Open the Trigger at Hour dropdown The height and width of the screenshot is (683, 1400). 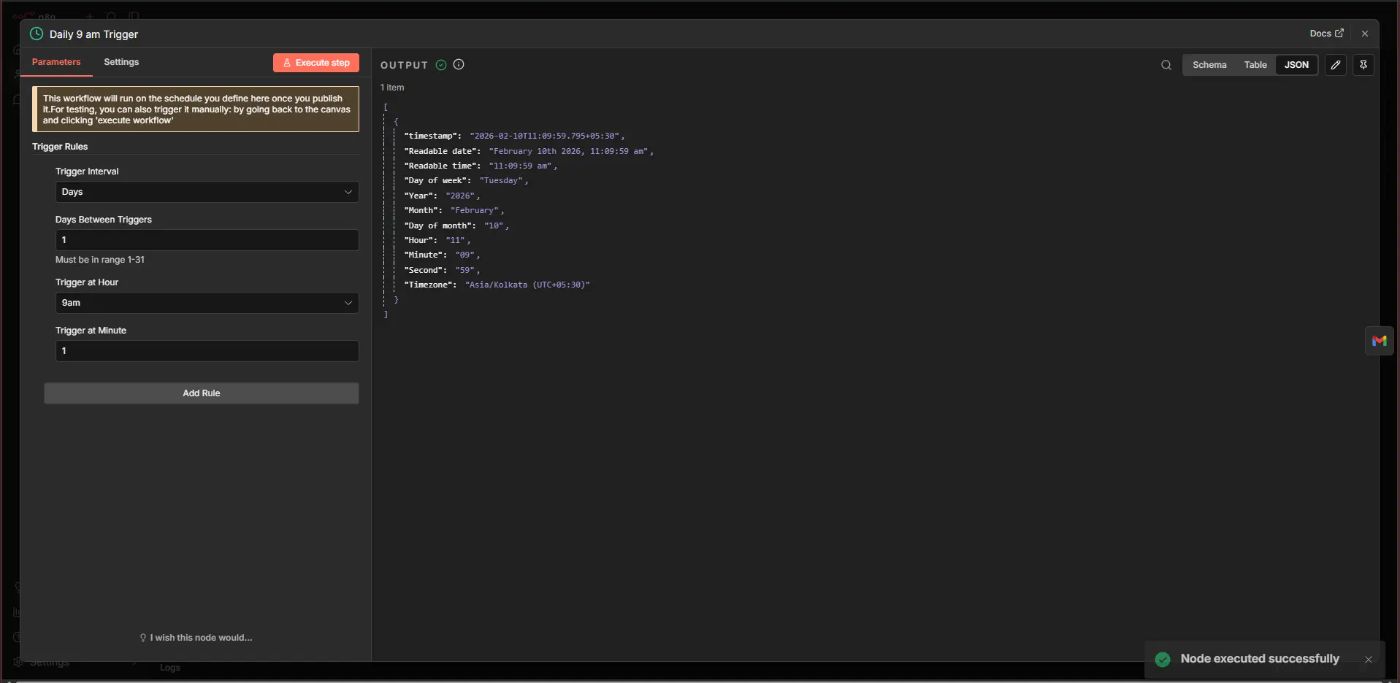207,303
